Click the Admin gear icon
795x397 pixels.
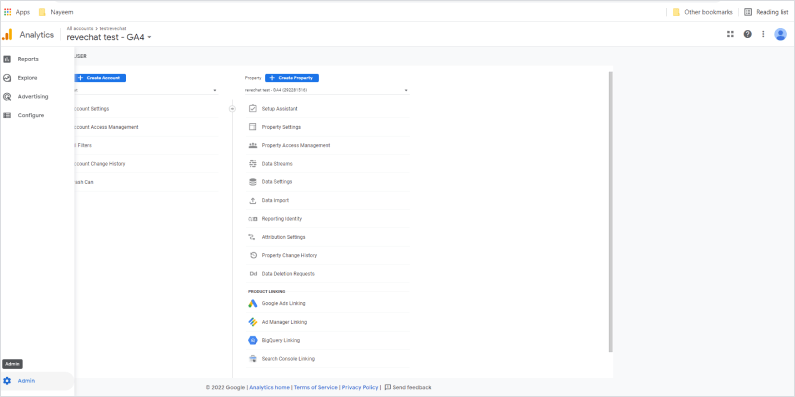point(7,381)
